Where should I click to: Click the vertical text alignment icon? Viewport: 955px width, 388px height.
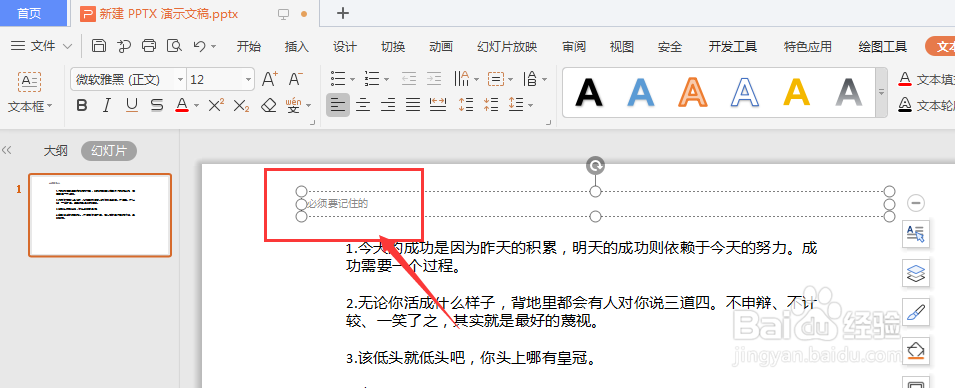pos(530,79)
